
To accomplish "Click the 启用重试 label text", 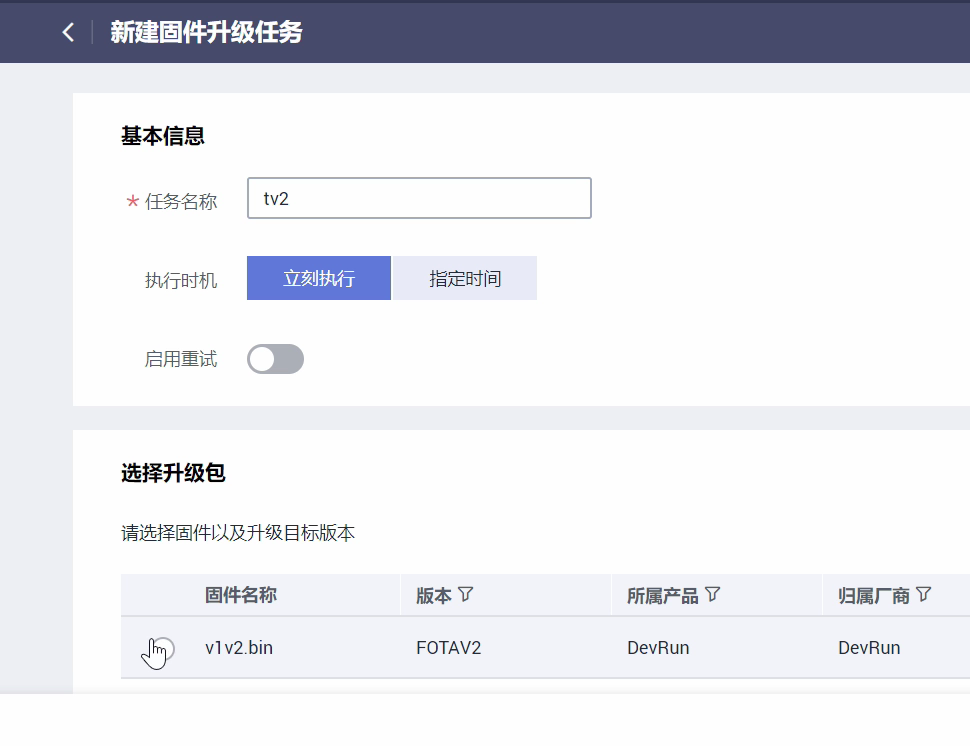I will (x=181, y=359).
